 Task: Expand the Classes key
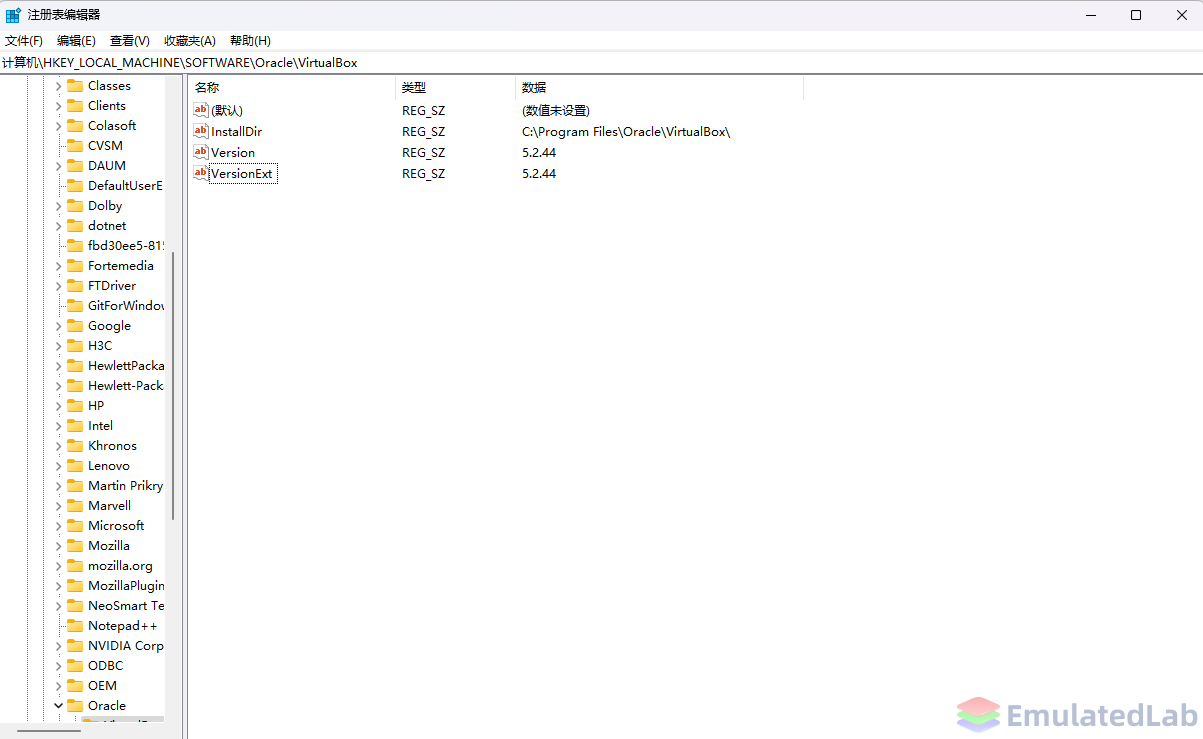[x=58, y=86]
